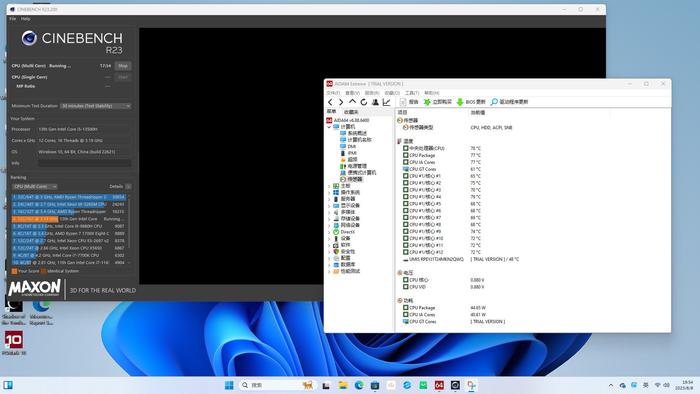The width and height of the screenshot is (700, 394).
Task: Open the Windows Start menu
Action: (229, 385)
